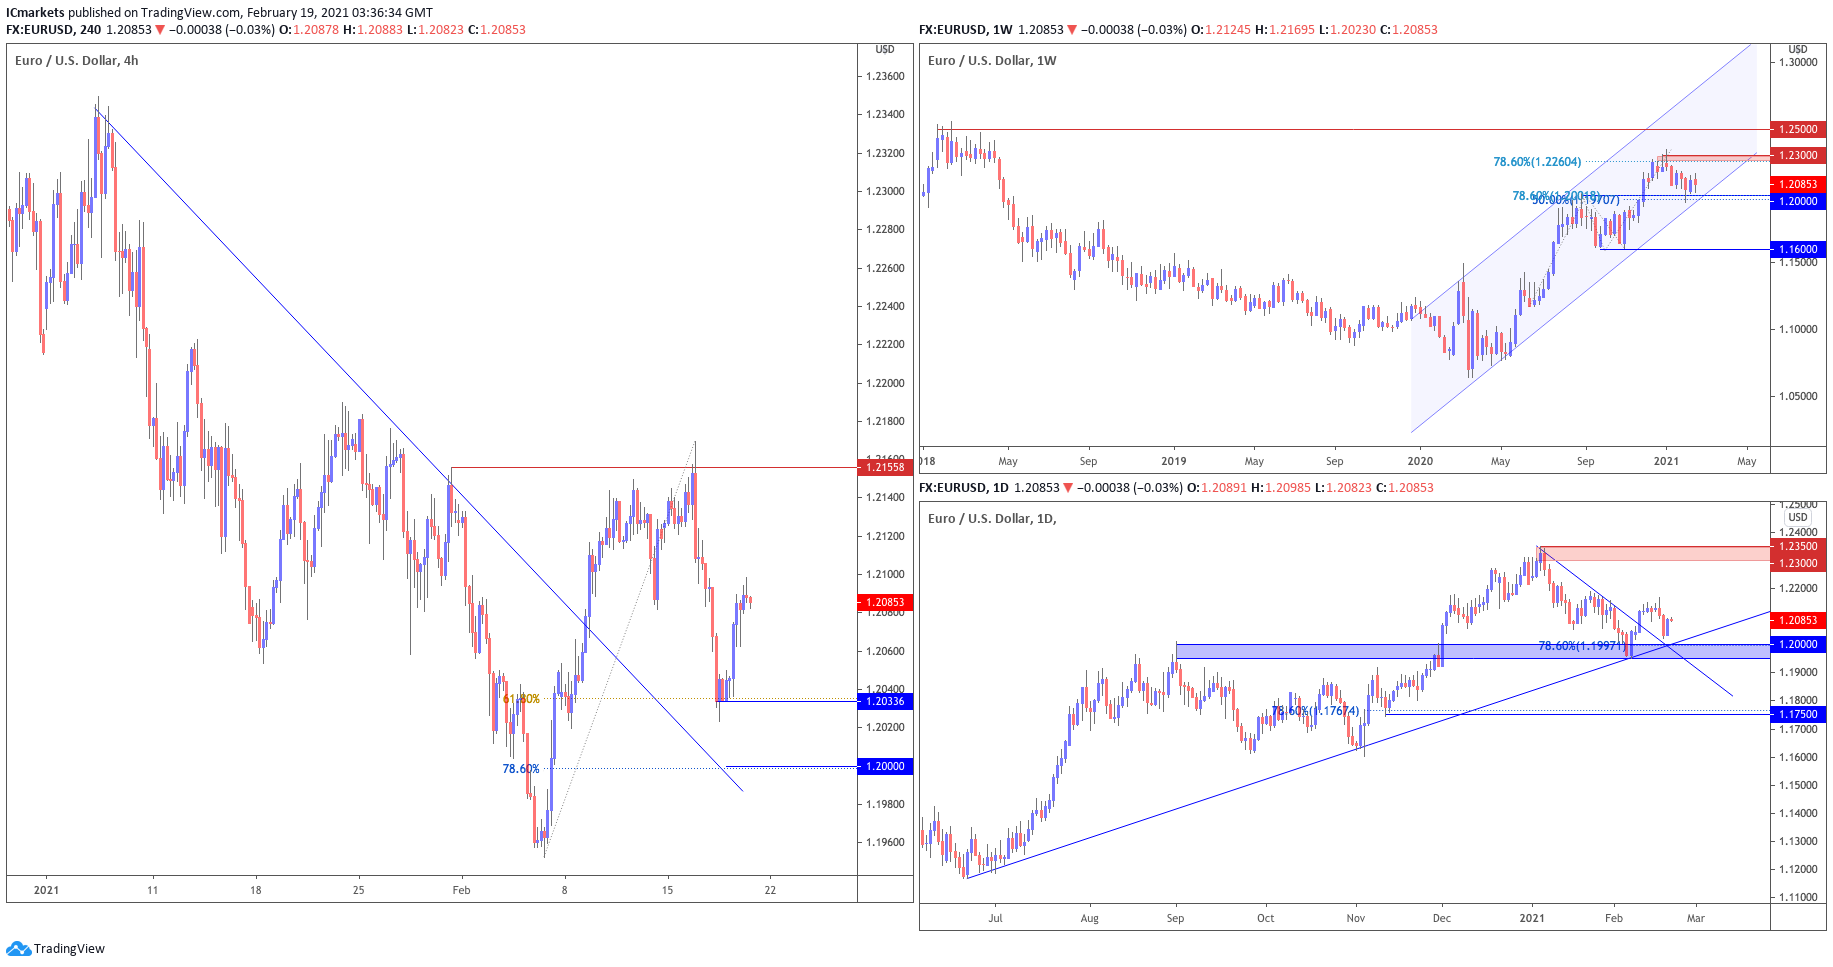The image size is (1833, 967).
Task: Click the TradingView text beside the logo
Action: (x=69, y=948)
